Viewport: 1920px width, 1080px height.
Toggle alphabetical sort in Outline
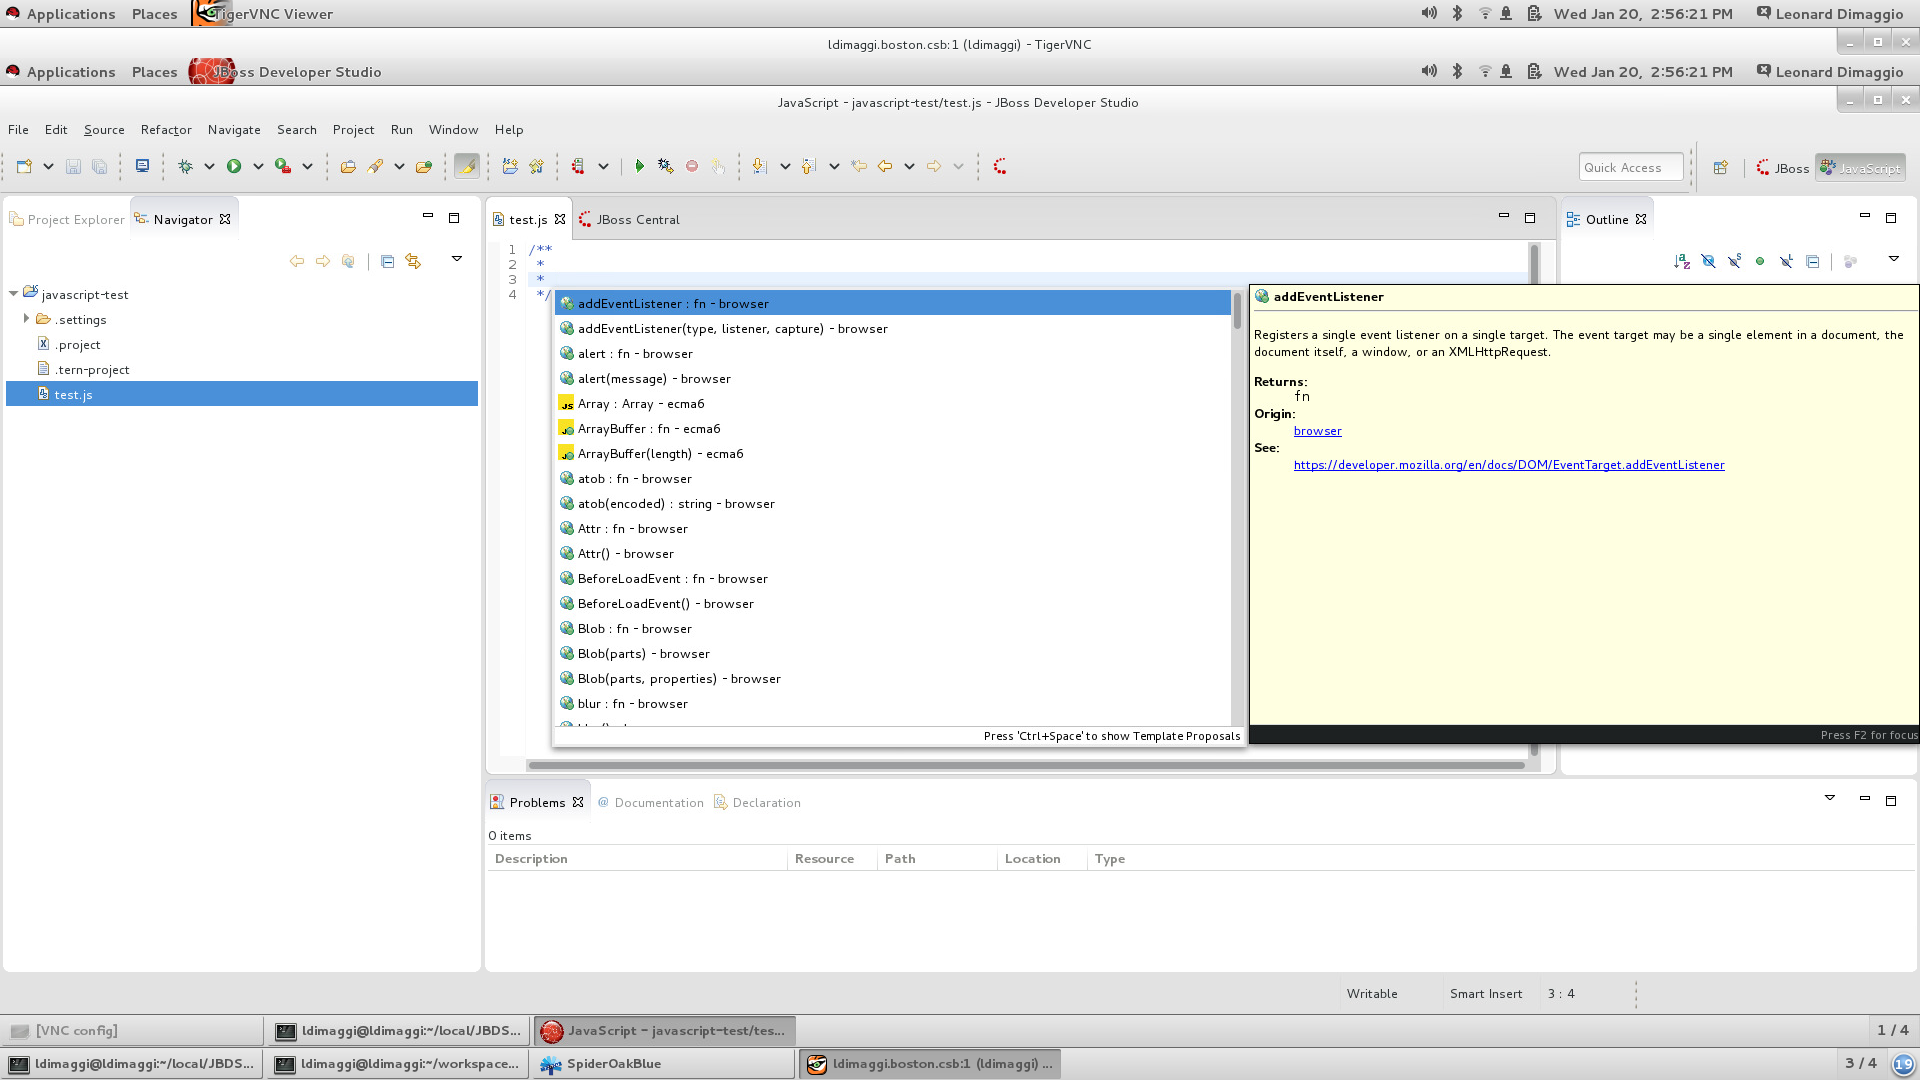(1681, 261)
